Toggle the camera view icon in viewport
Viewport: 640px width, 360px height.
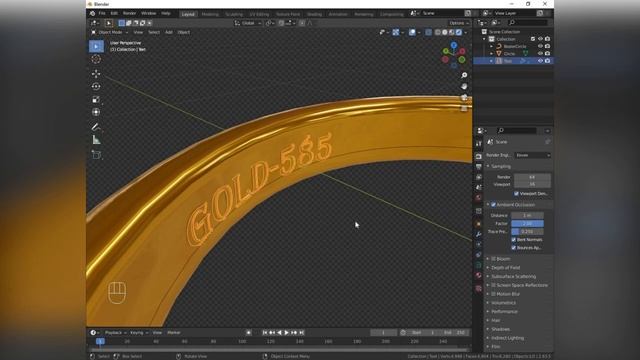click(464, 97)
